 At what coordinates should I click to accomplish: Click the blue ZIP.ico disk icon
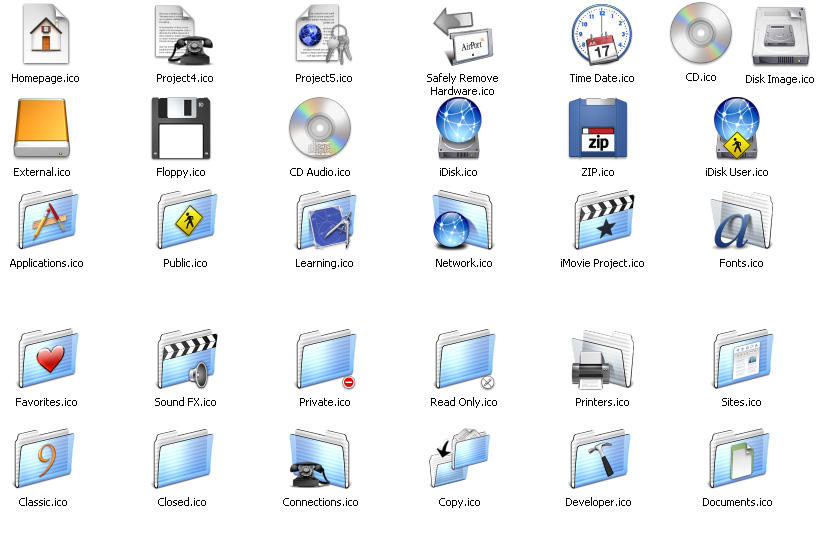598,128
